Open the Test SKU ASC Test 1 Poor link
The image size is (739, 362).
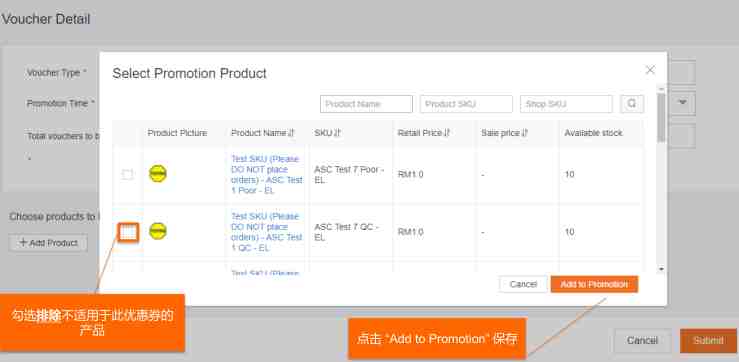point(267,174)
